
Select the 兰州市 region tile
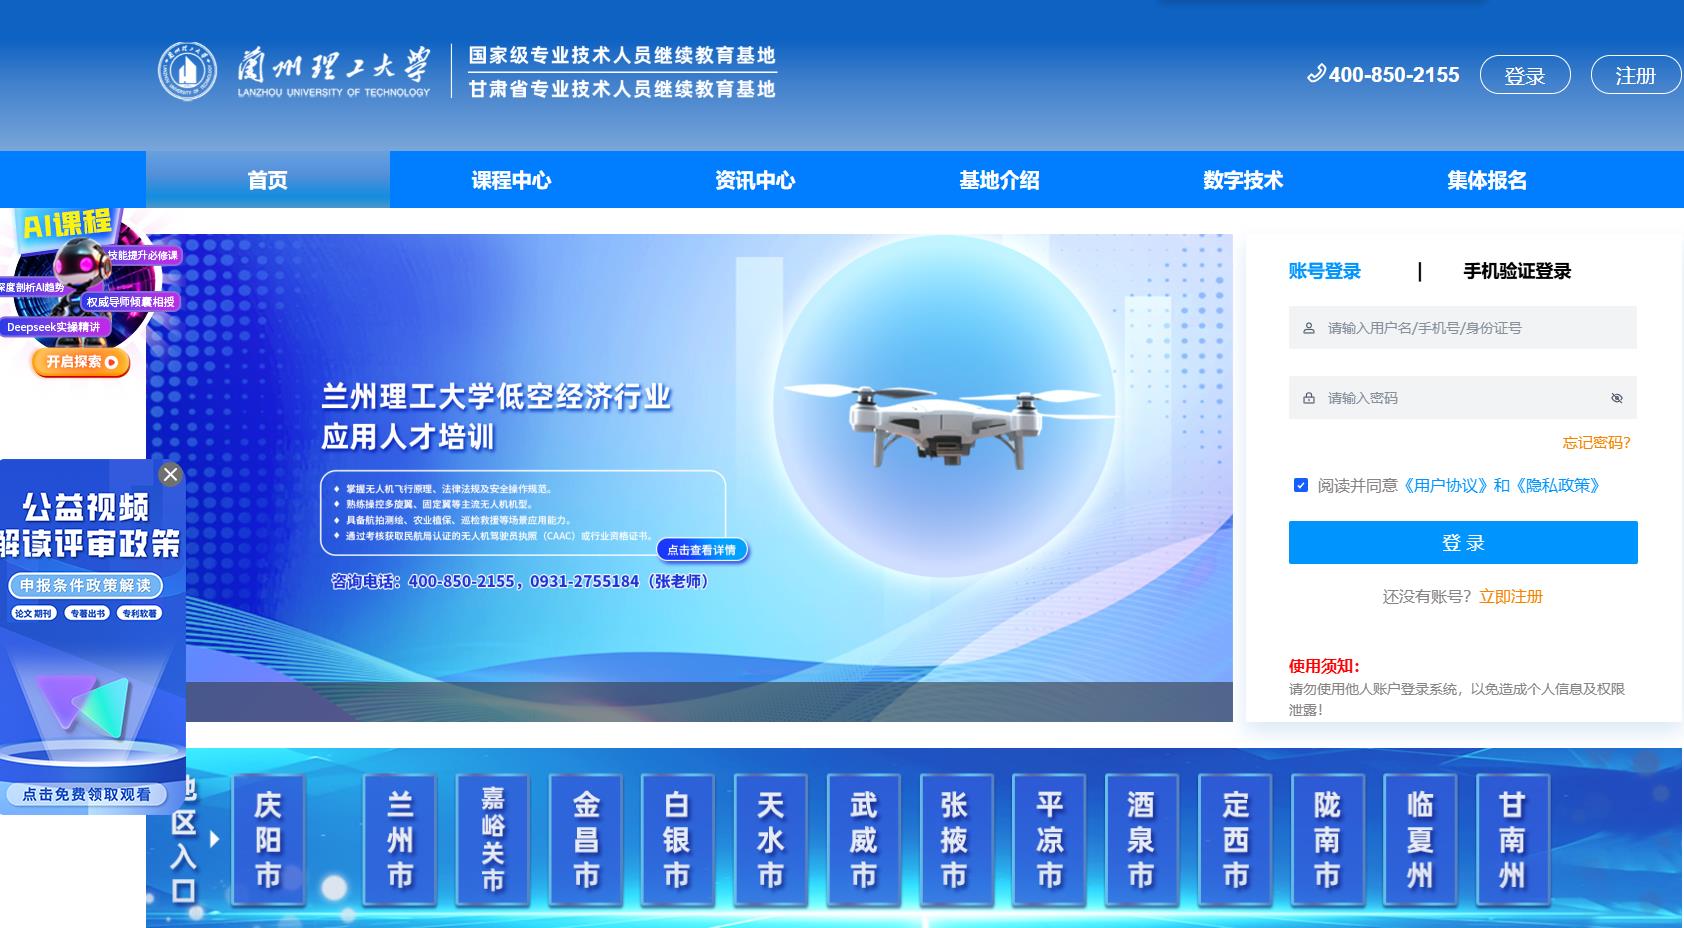[400, 840]
